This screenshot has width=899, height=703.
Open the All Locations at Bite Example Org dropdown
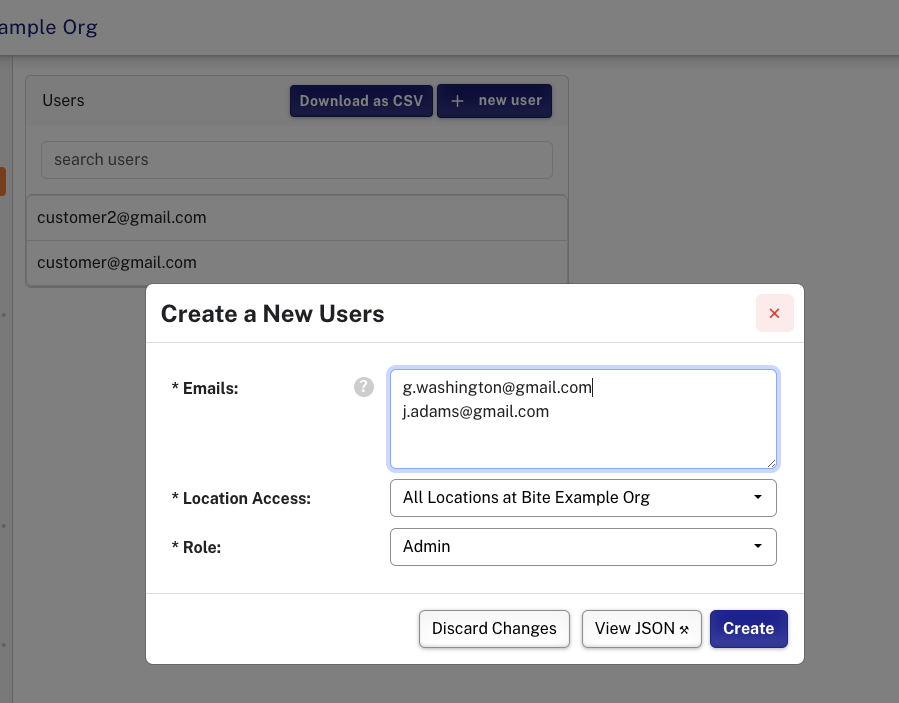(x=583, y=498)
